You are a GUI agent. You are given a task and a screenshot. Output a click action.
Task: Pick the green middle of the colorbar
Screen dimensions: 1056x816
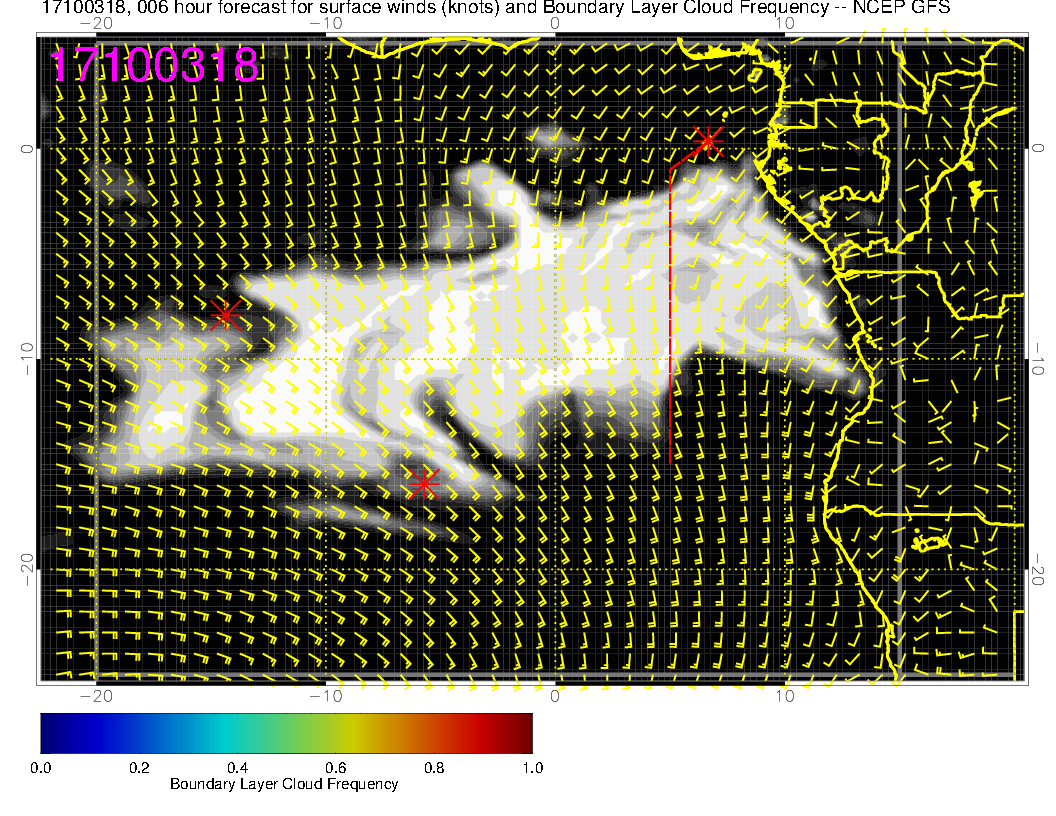[x=287, y=733]
